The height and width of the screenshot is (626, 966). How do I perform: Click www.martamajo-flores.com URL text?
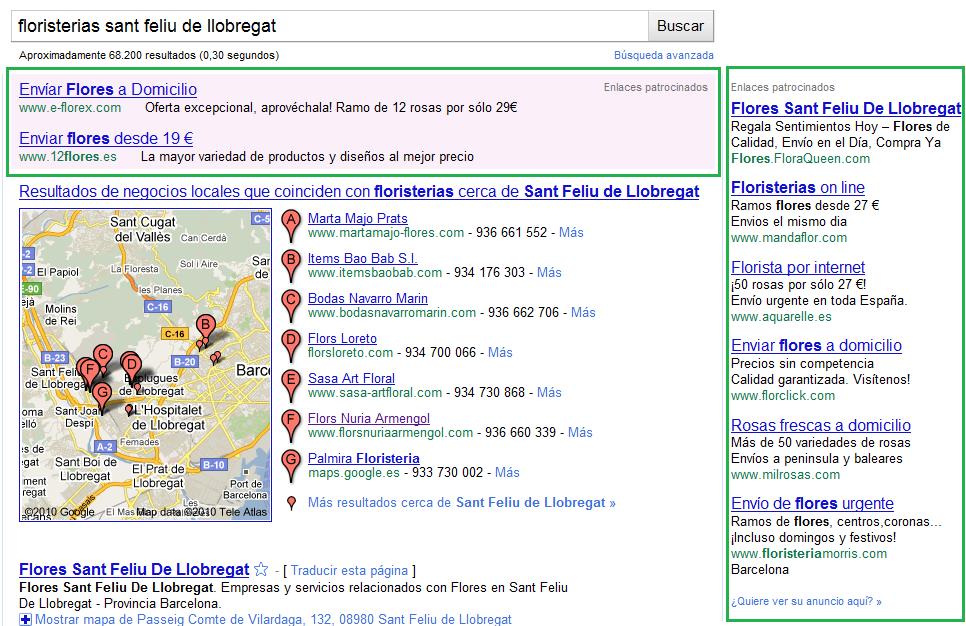point(386,232)
